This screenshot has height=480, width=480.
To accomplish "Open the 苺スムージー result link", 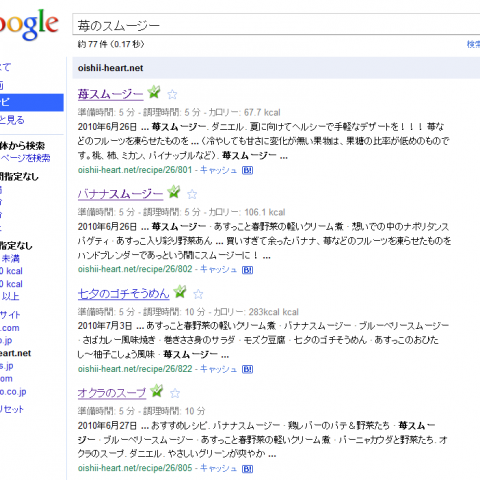I will (110, 94).
